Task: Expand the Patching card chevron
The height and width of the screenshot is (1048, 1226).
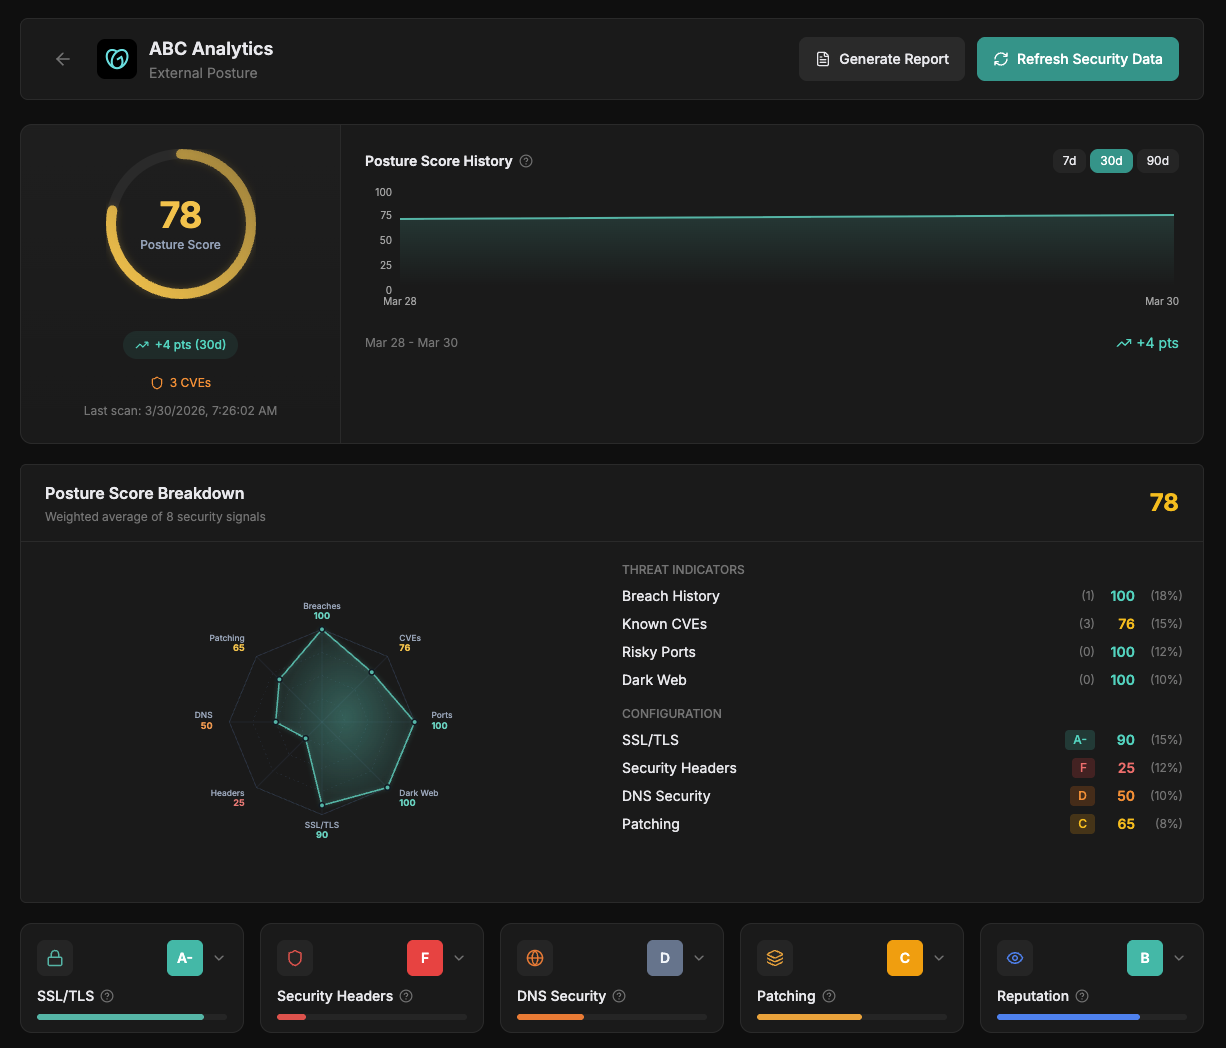Action: click(939, 958)
